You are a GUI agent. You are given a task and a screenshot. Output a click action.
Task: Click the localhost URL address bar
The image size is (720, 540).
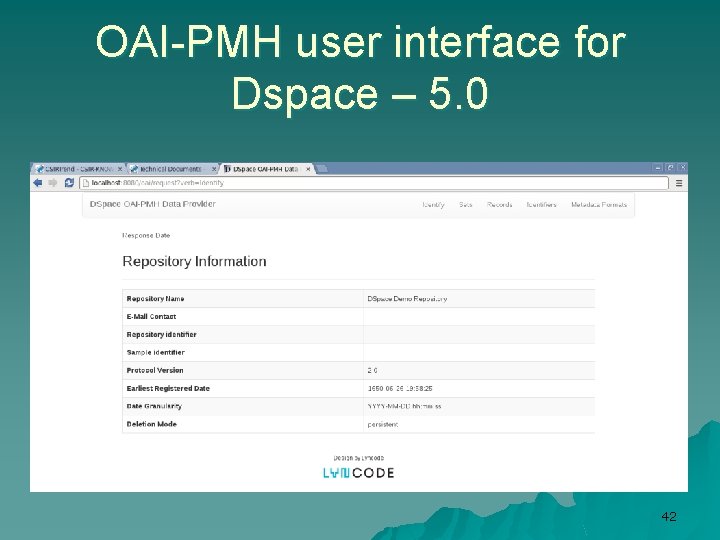click(x=374, y=183)
